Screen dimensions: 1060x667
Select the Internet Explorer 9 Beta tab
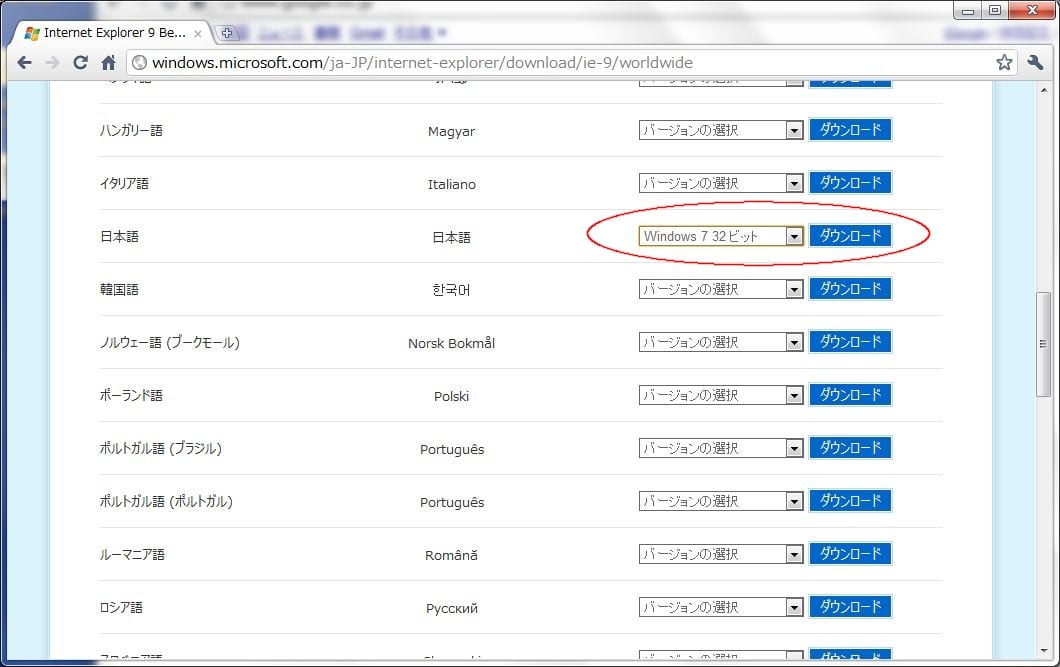pos(110,33)
